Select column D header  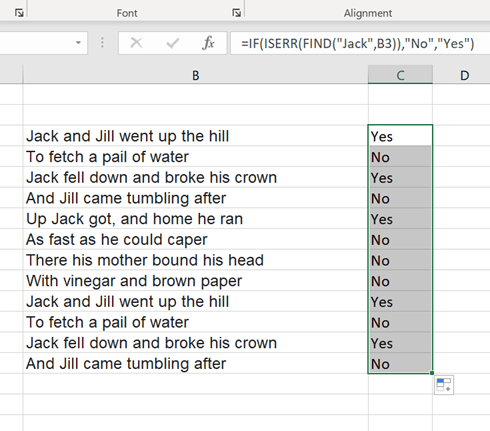pyautogui.click(x=464, y=75)
